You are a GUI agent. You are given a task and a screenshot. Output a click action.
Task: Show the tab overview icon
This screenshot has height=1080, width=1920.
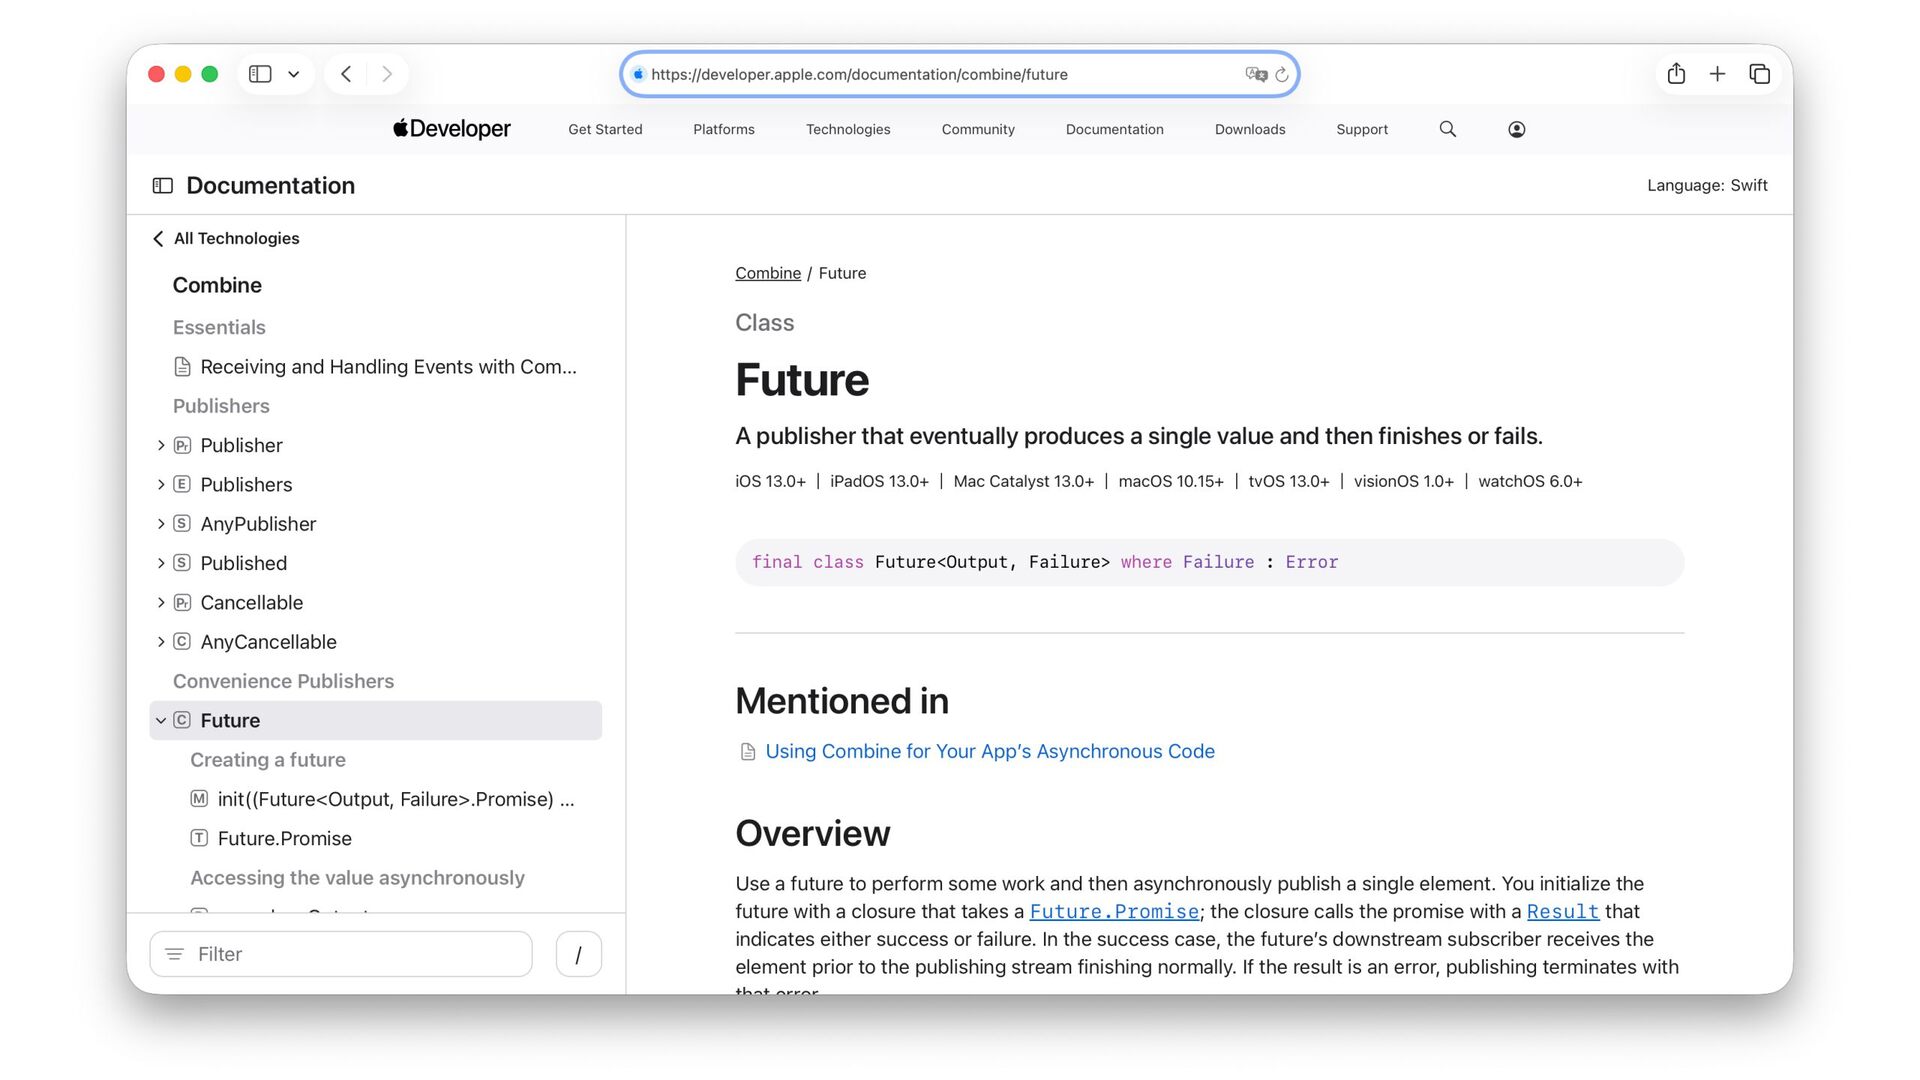point(1759,74)
